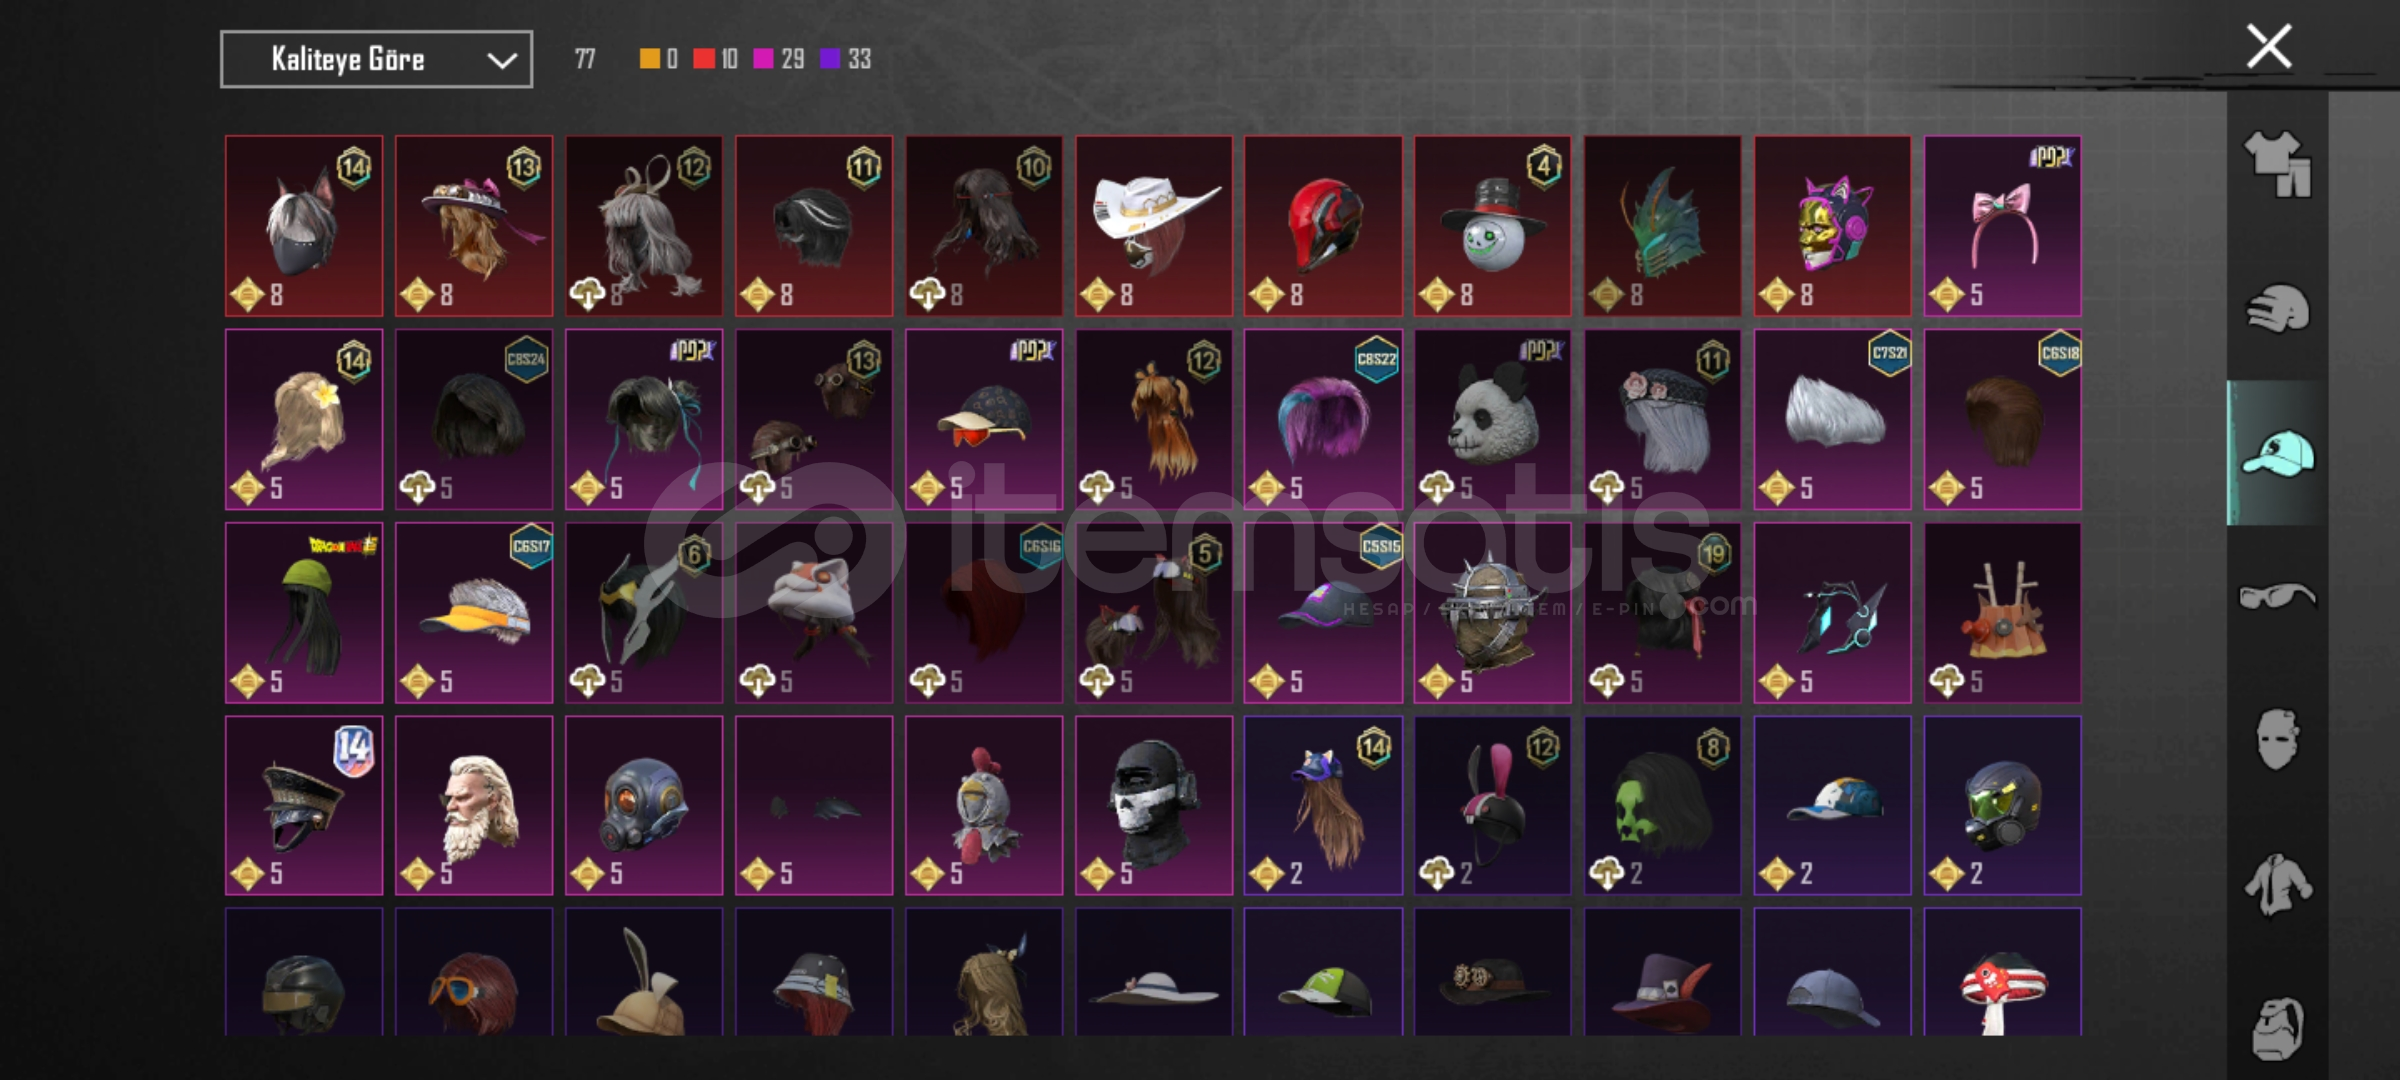Select the skull balaclava with headset item
Image resolution: width=2400 pixels, height=1080 pixels.
[x=1154, y=805]
